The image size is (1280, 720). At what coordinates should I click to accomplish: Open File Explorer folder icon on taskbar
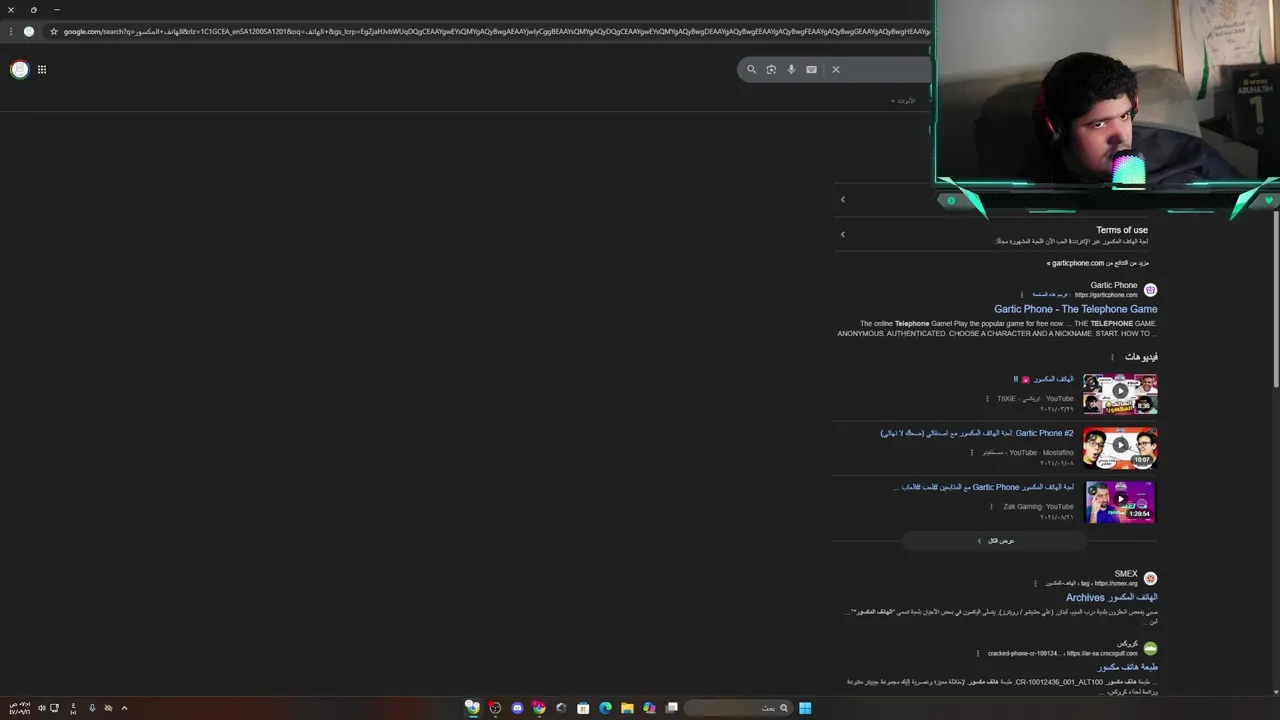point(627,708)
